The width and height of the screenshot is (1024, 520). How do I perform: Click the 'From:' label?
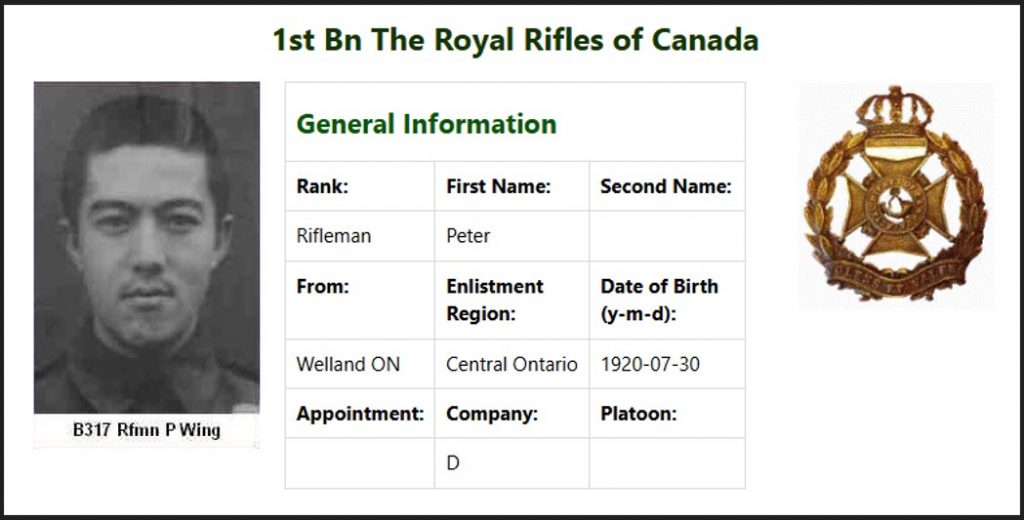click(x=322, y=286)
